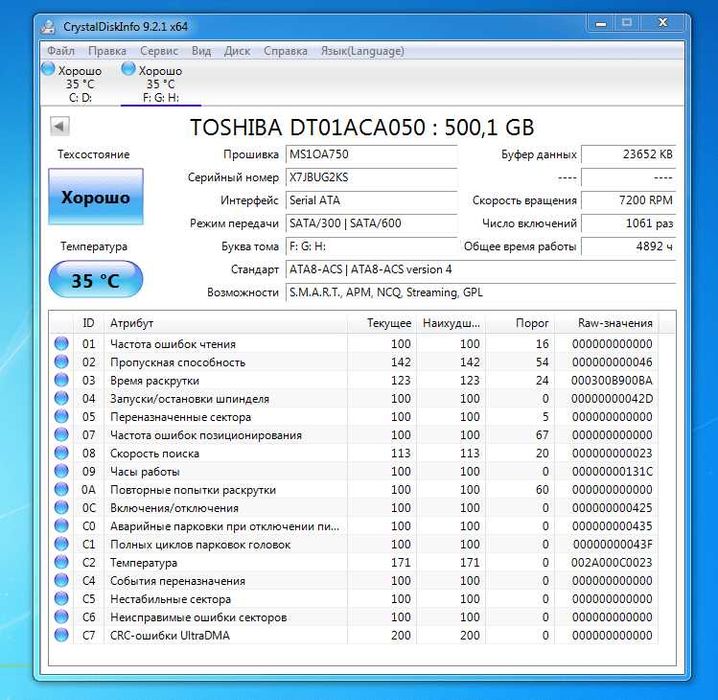Click the total hours field 4892 ч
This screenshot has width=718, height=700.
coord(629,246)
